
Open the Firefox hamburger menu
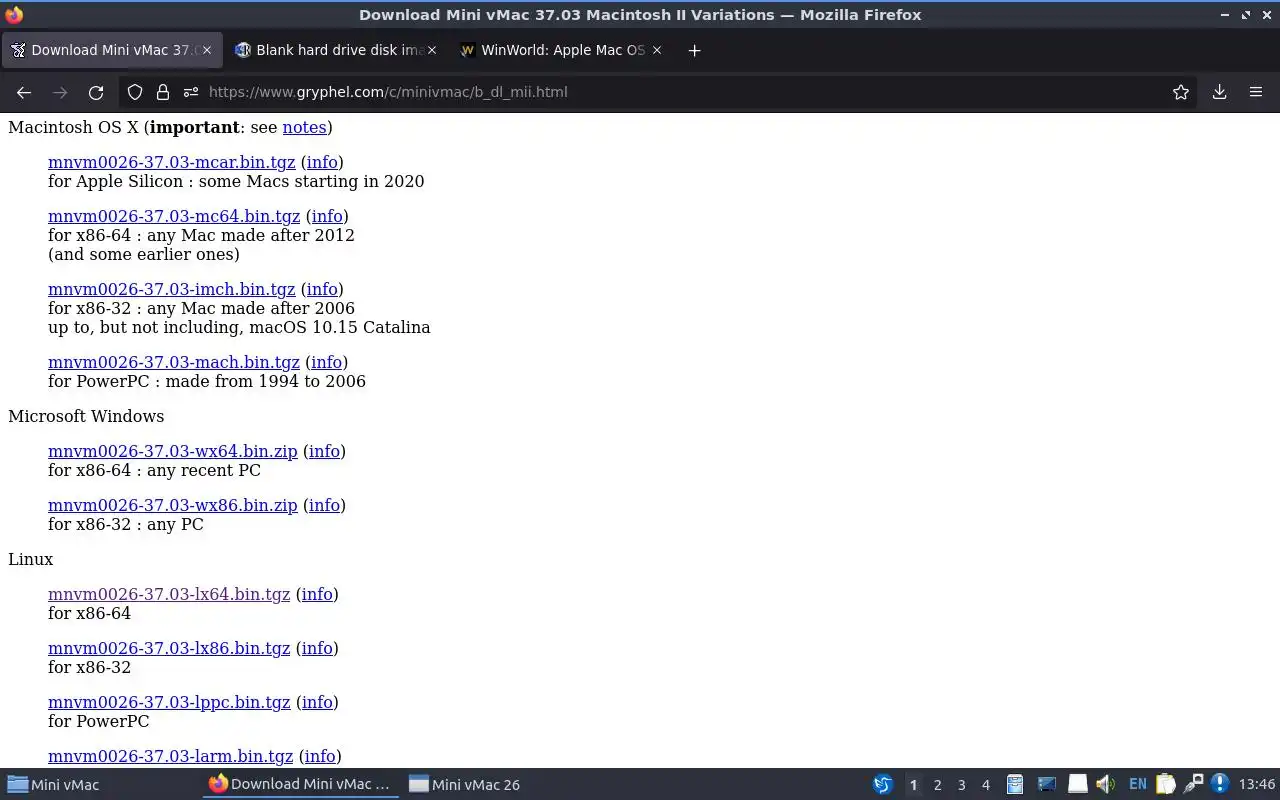click(1256, 92)
